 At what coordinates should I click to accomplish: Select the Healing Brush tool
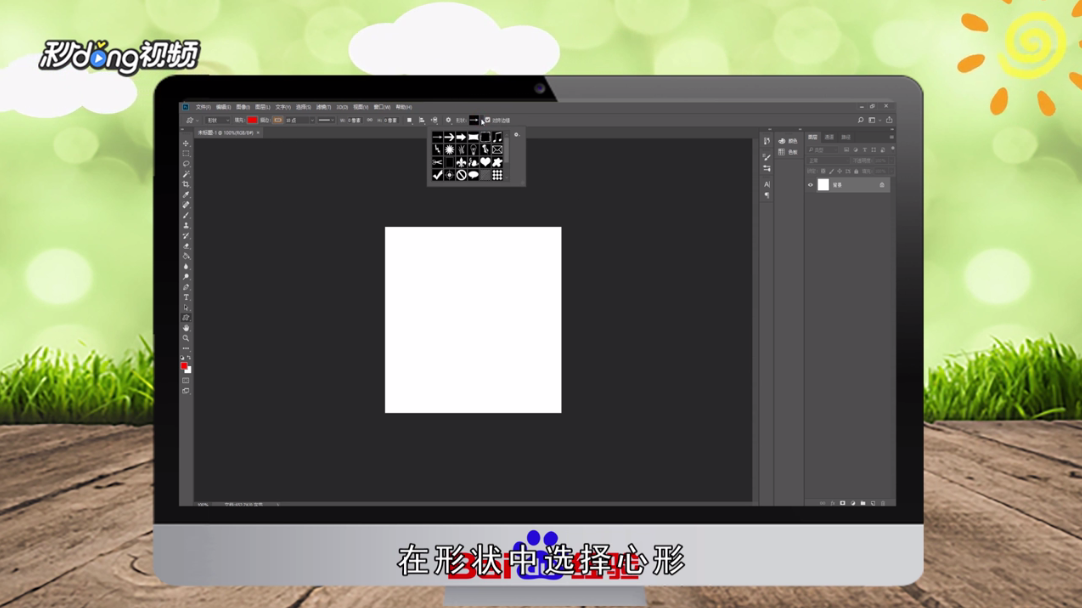[x=186, y=205]
